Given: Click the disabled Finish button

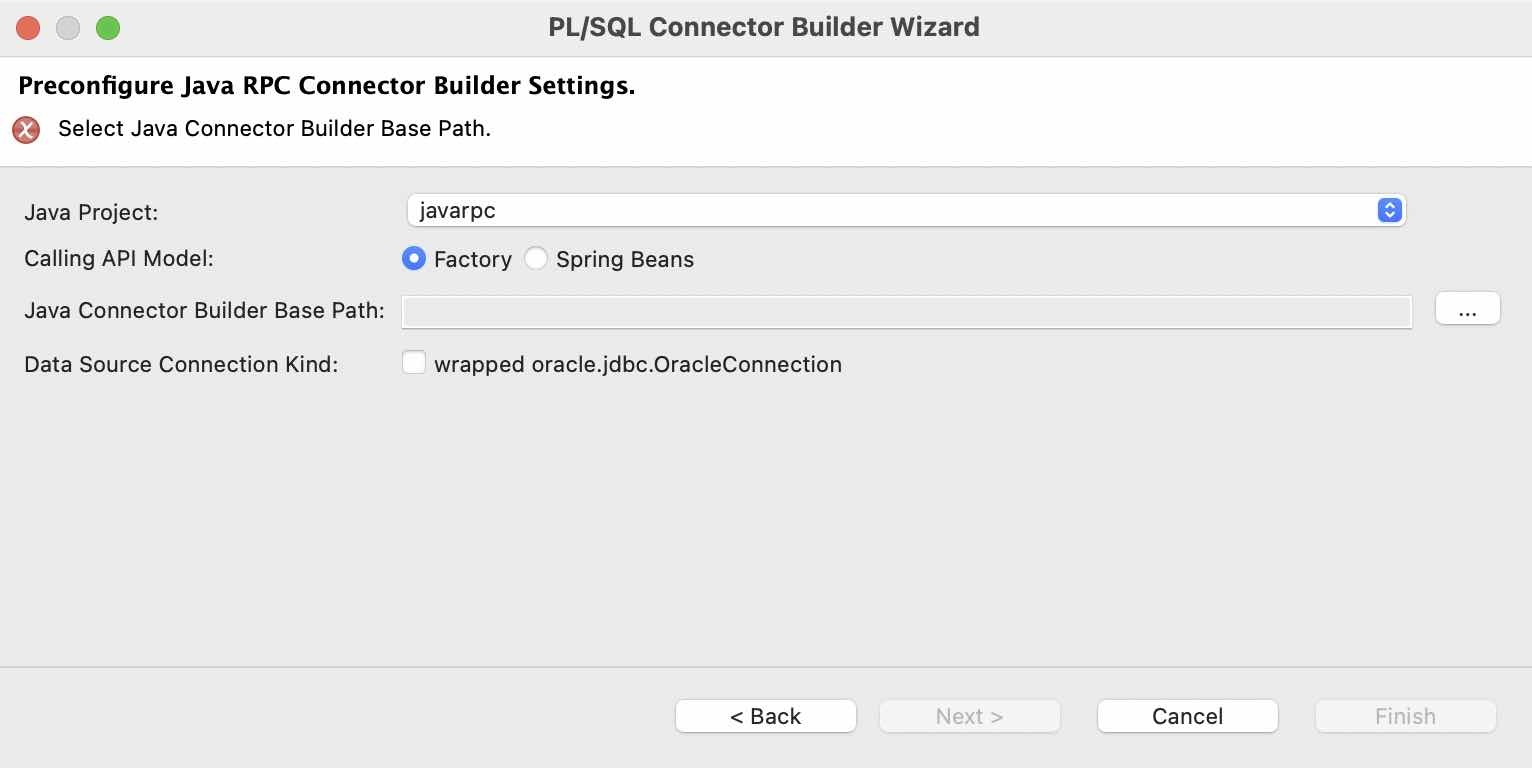Looking at the screenshot, I should 1404,716.
